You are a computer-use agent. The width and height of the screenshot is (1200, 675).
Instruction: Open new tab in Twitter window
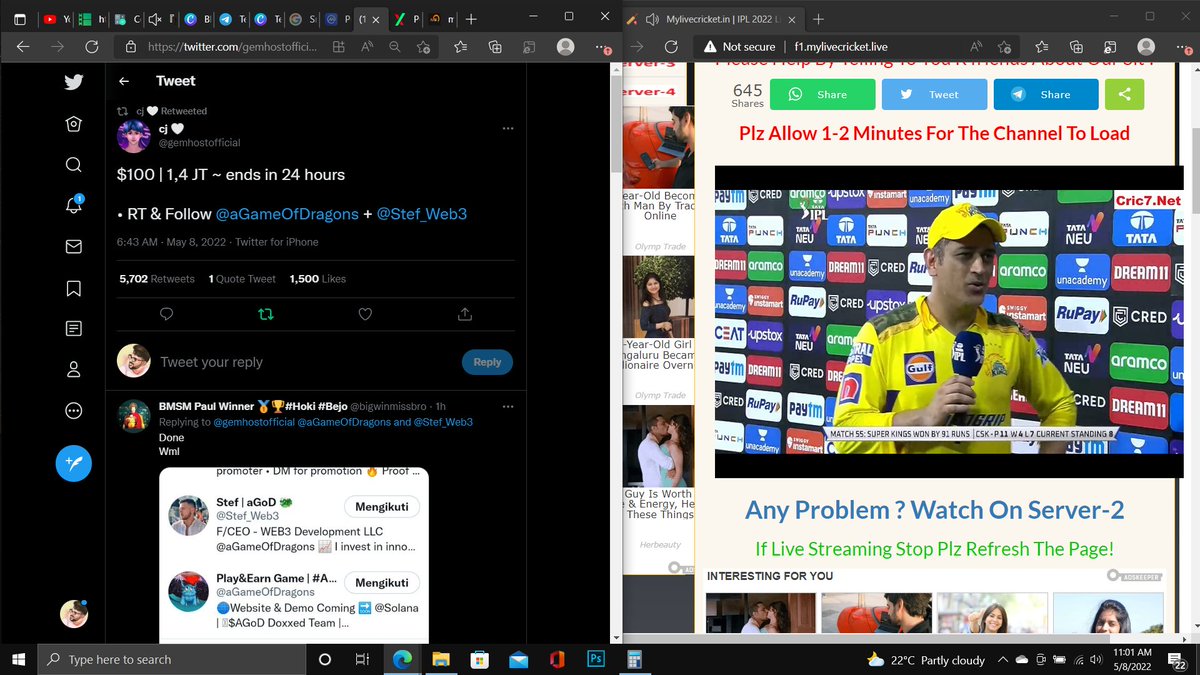(471, 19)
